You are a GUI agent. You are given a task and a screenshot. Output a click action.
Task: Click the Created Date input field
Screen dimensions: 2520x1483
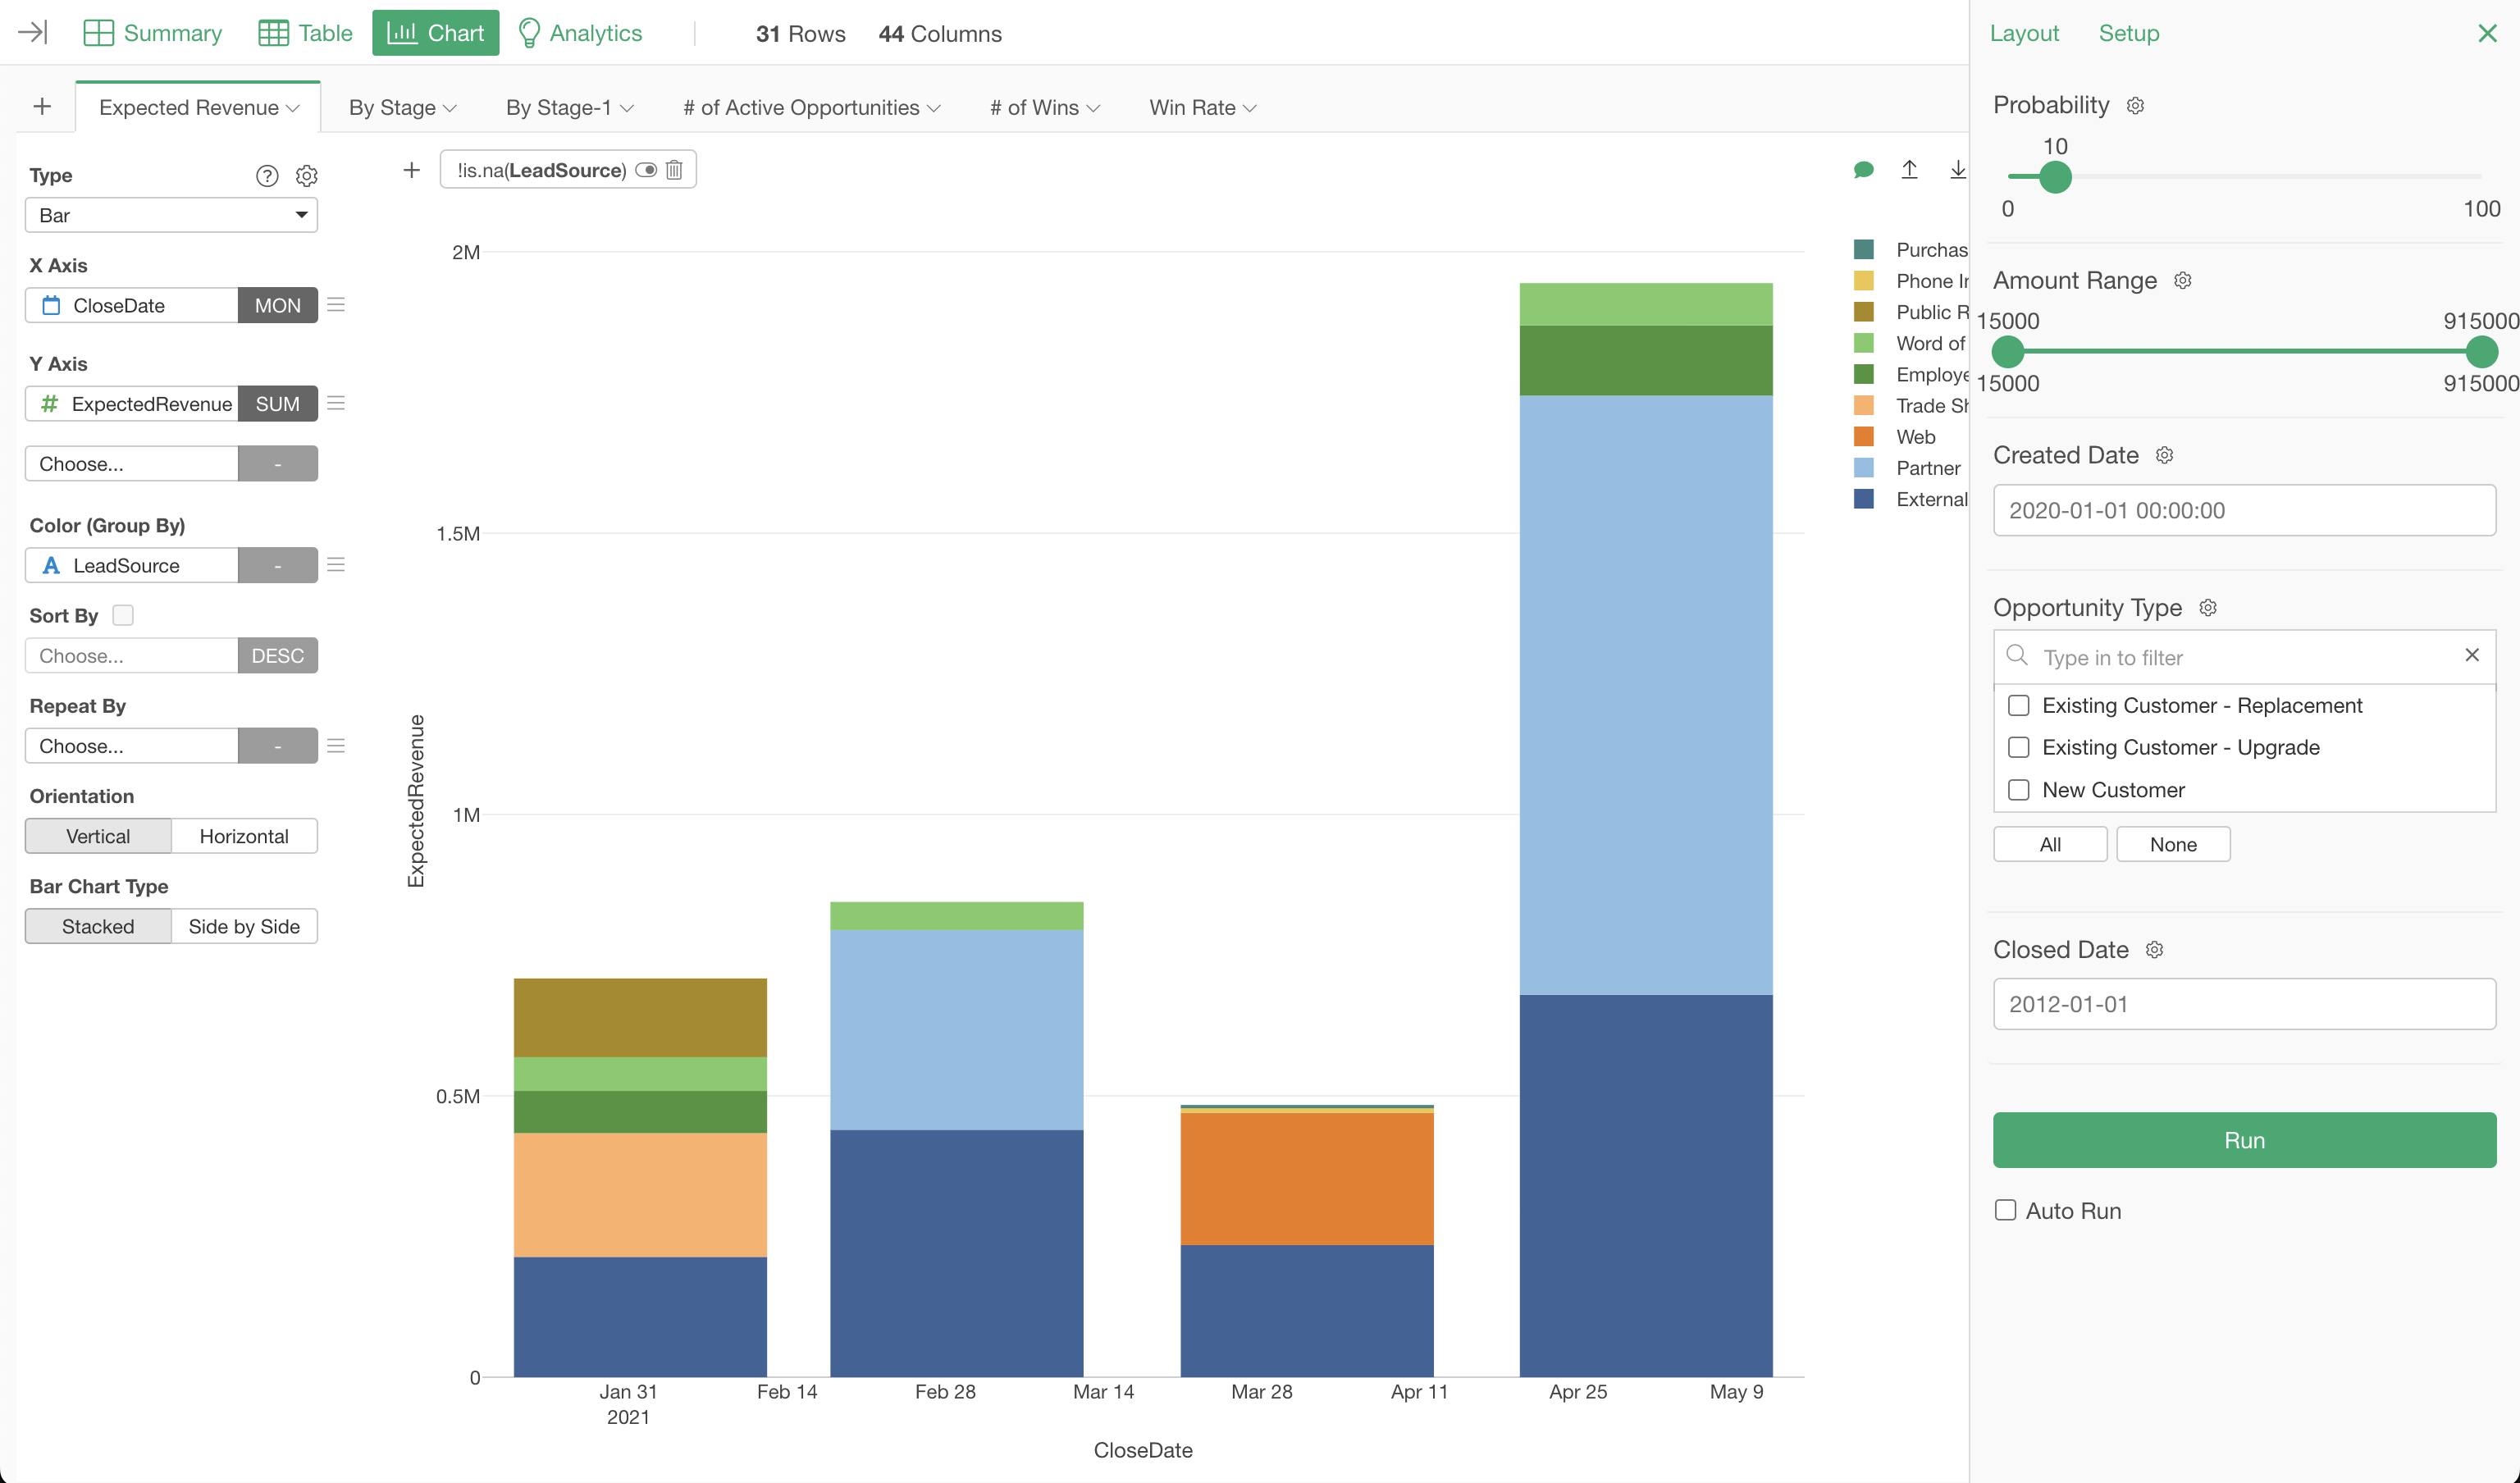point(2243,510)
